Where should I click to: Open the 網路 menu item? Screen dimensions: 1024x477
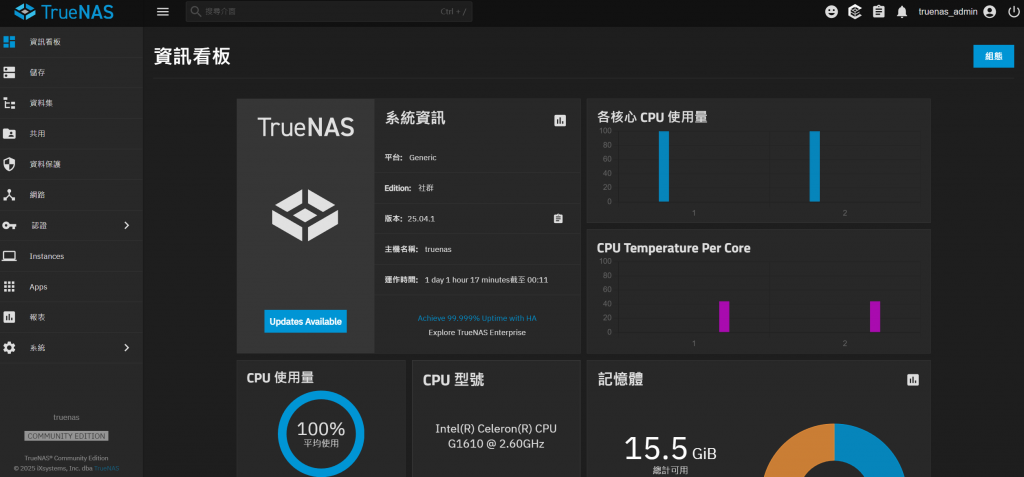click(x=71, y=195)
